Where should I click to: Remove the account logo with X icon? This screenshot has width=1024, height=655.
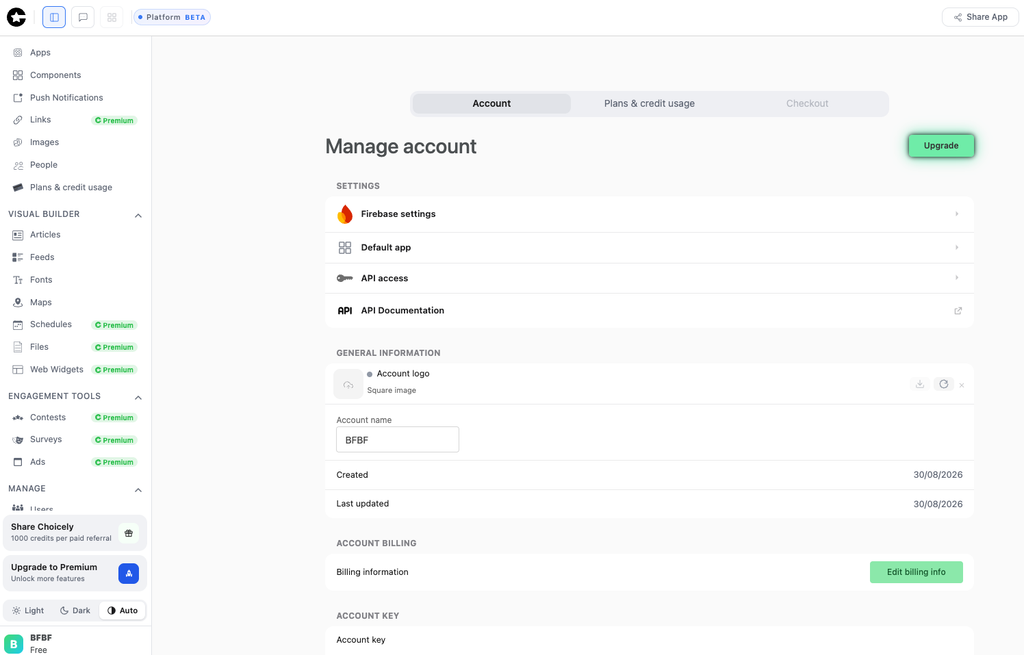click(x=961, y=385)
